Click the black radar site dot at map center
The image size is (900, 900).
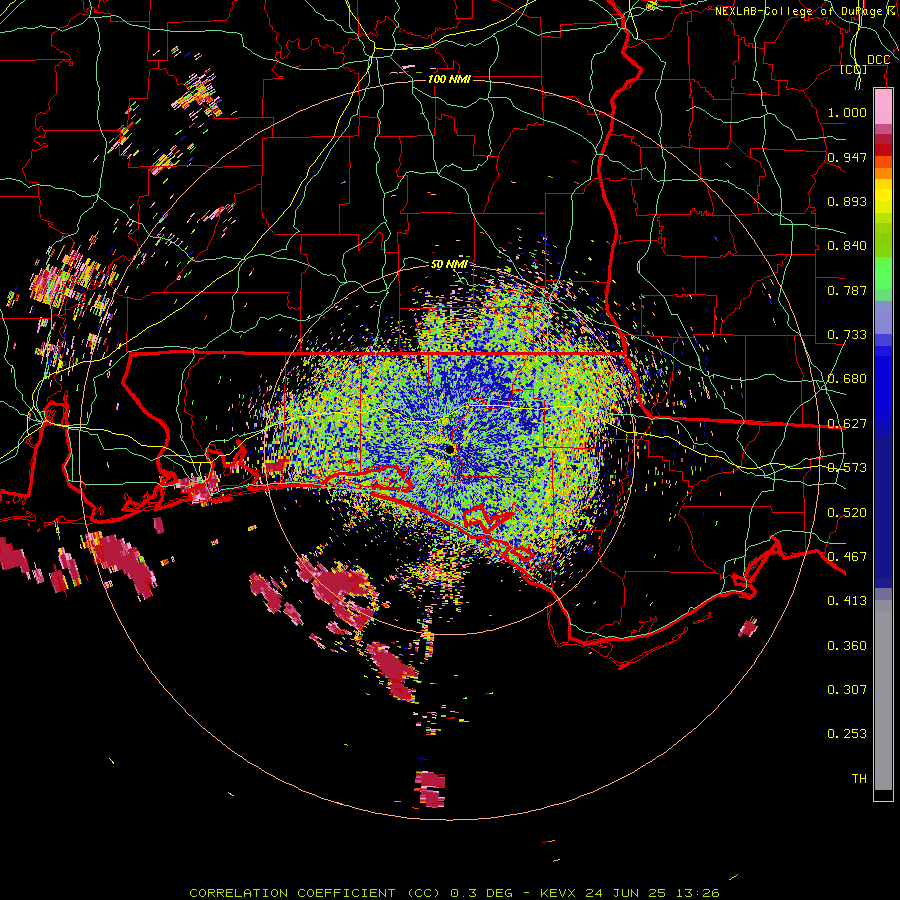[449, 449]
